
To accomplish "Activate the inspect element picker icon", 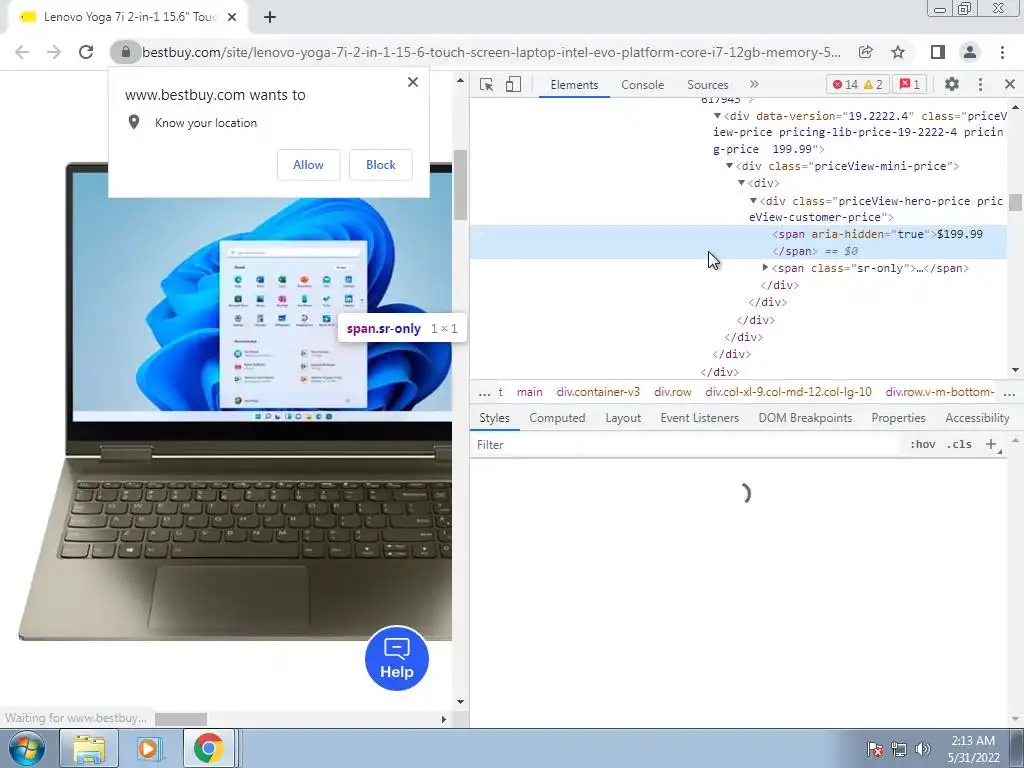I will coord(486,84).
